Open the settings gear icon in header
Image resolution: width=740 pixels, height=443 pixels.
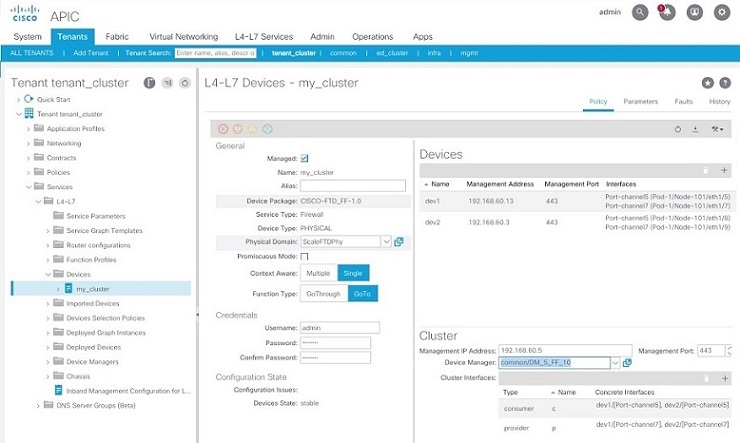point(722,12)
